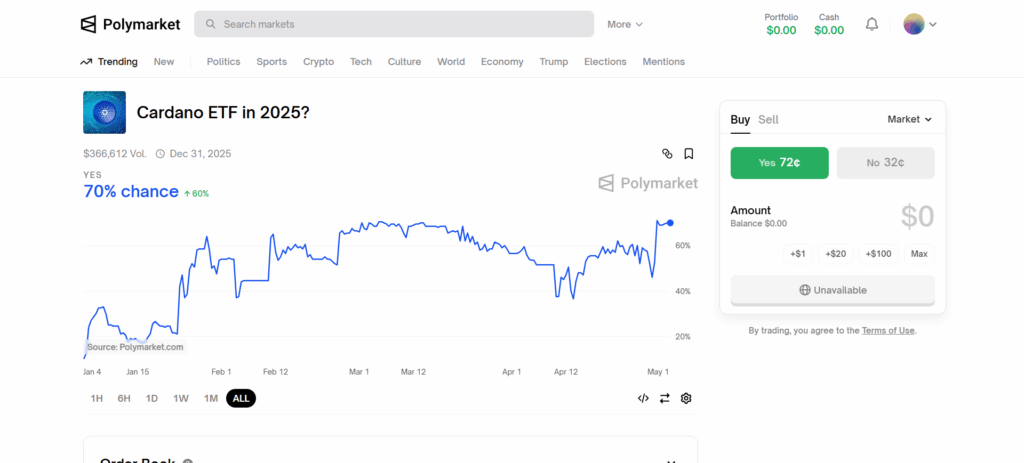Open the Mentions category
The height and width of the screenshot is (463, 1024).
664,62
